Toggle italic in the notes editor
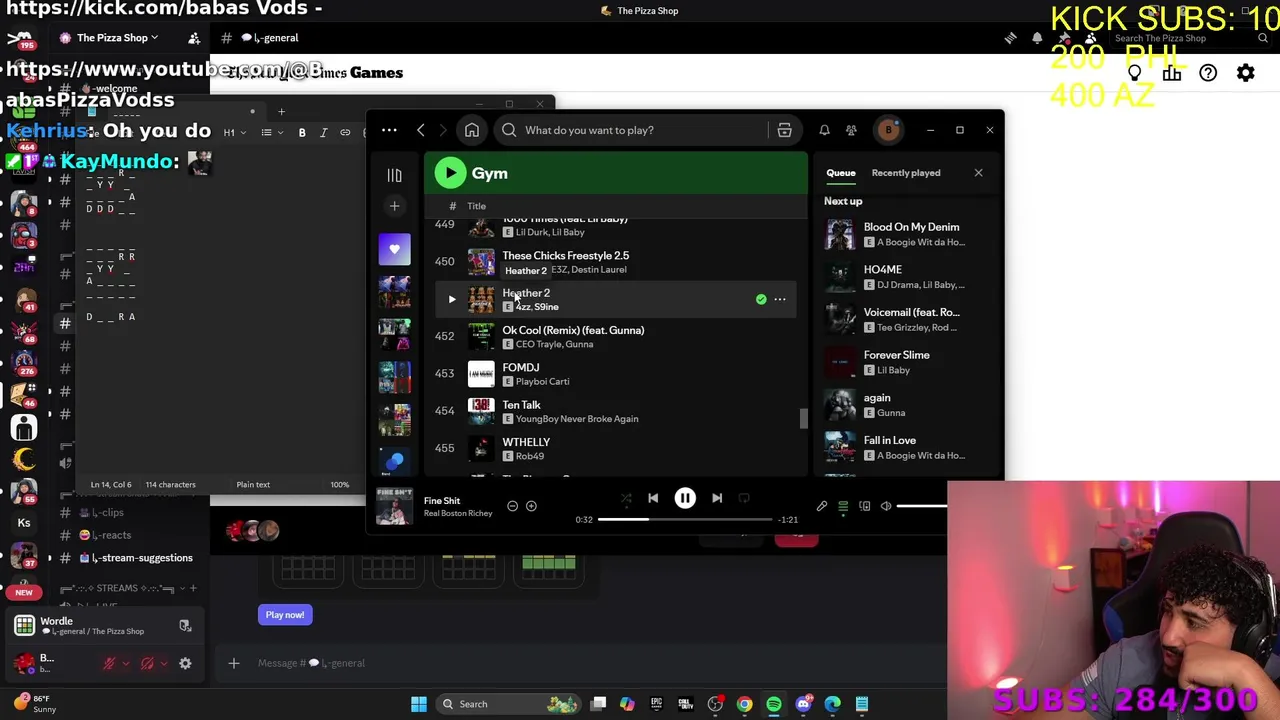 (323, 133)
